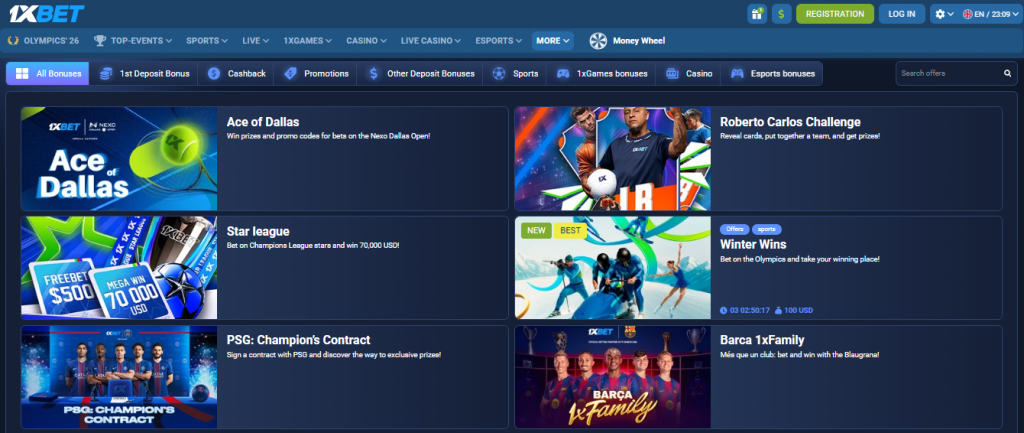Open the gift box bonus icon
Viewport: 1024px width, 433px height.
click(x=756, y=14)
